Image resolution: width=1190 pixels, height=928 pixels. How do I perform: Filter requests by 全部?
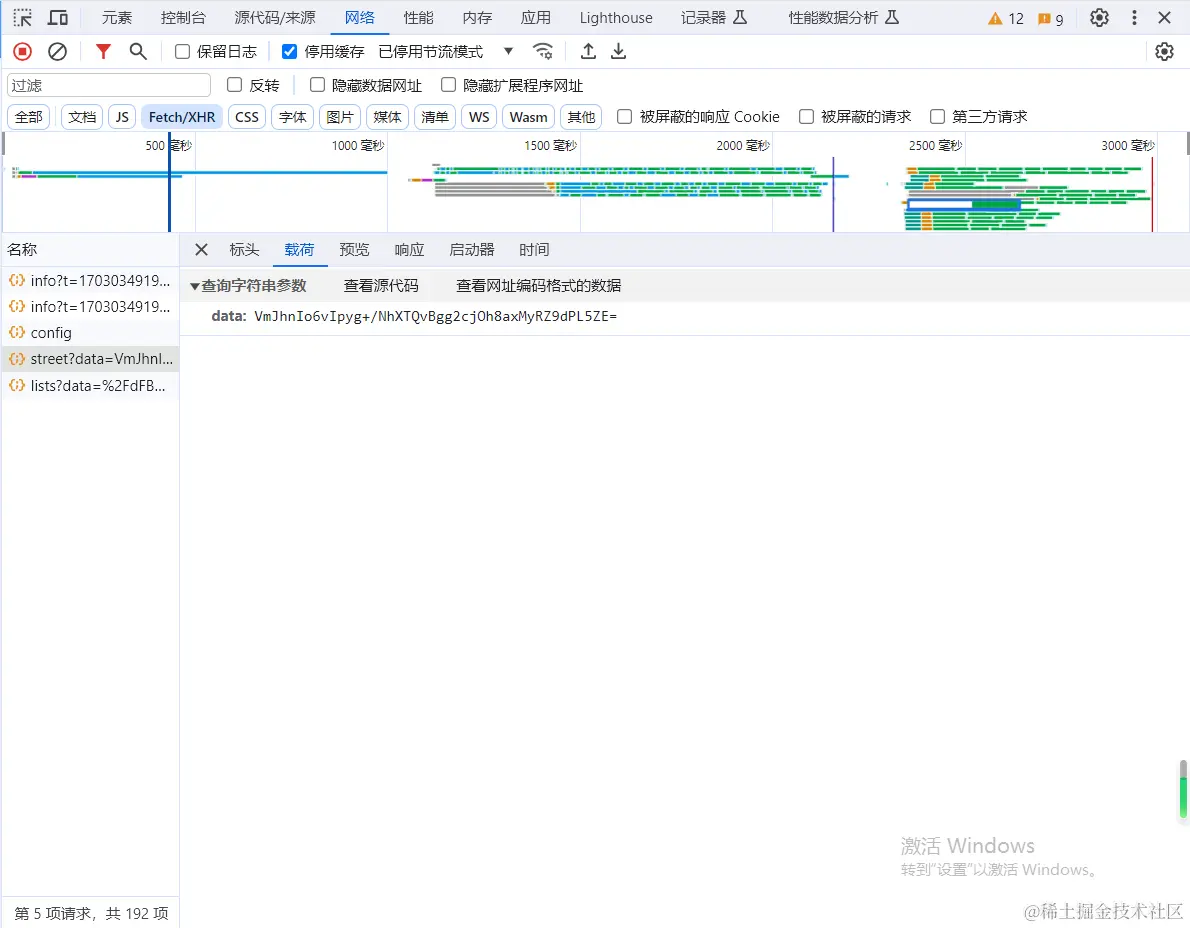(x=28, y=117)
